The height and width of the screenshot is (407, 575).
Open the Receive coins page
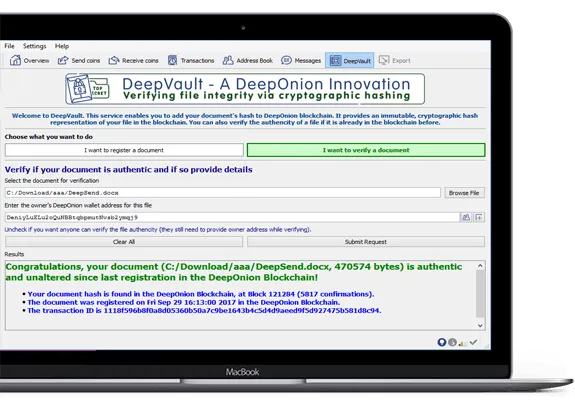click(133, 60)
